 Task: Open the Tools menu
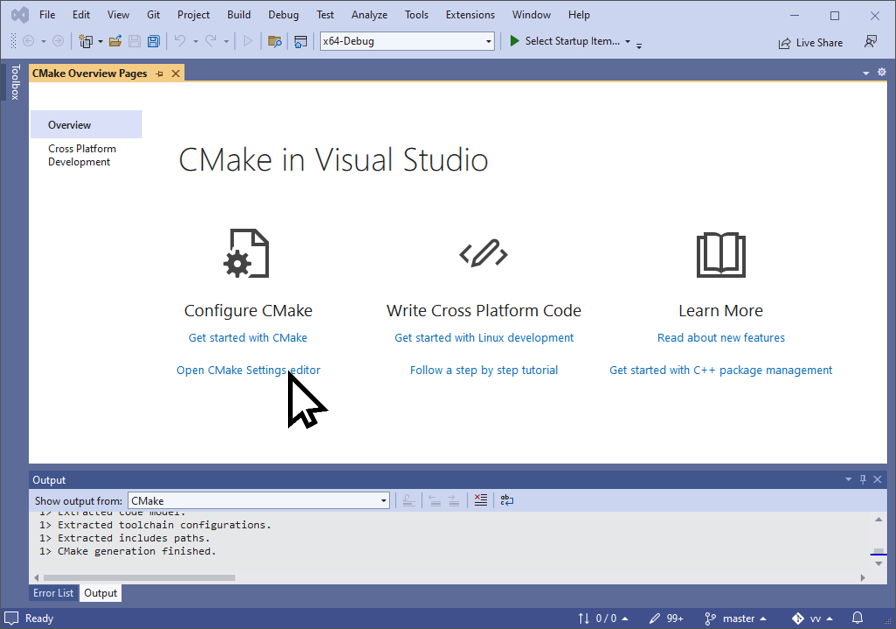(x=417, y=15)
